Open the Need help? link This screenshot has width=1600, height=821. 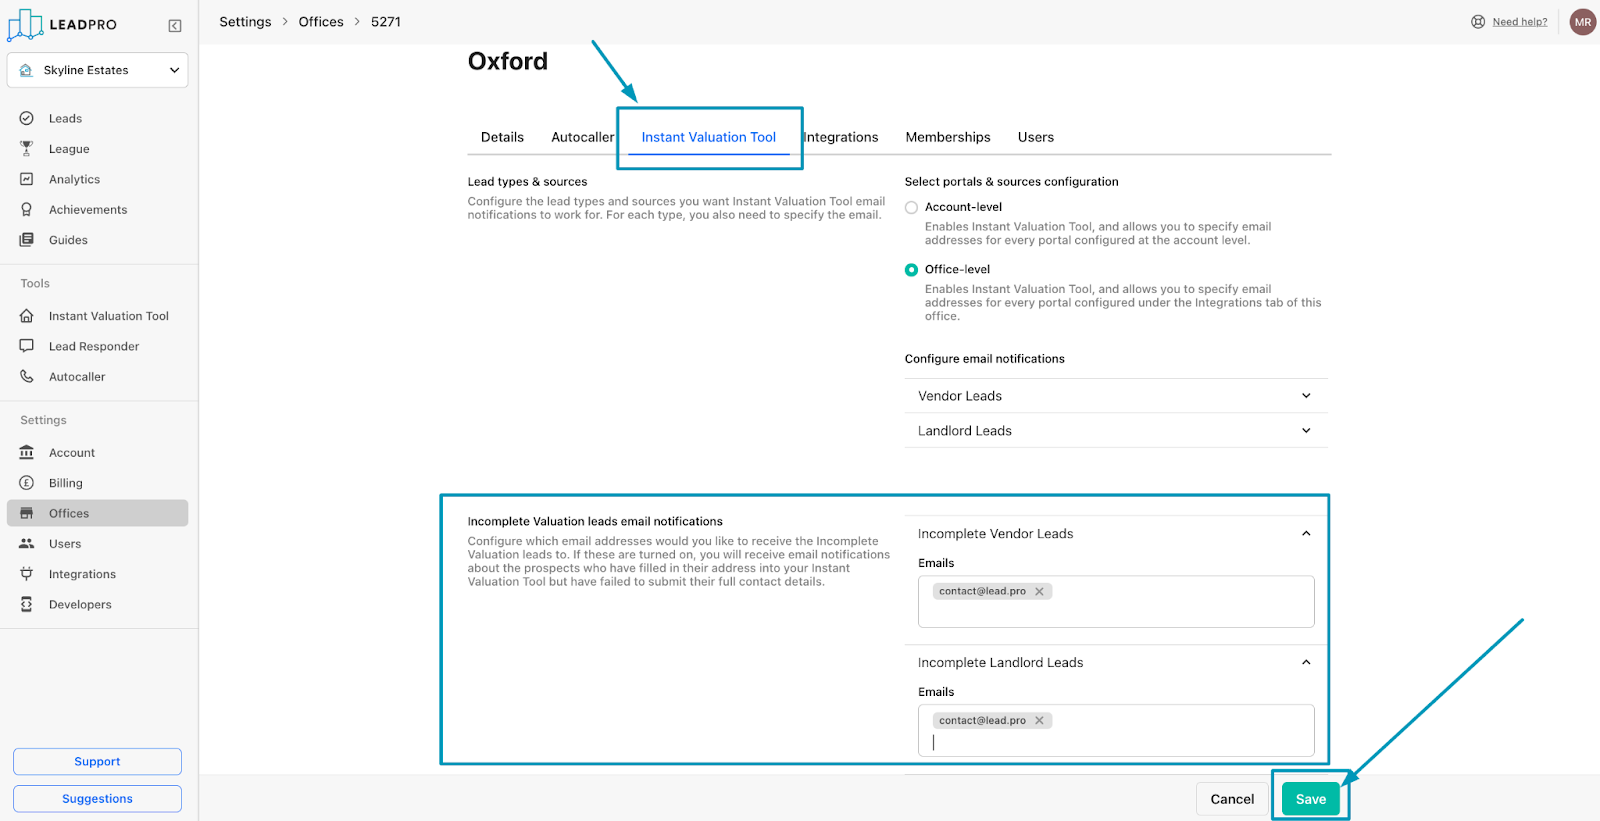1519,22
